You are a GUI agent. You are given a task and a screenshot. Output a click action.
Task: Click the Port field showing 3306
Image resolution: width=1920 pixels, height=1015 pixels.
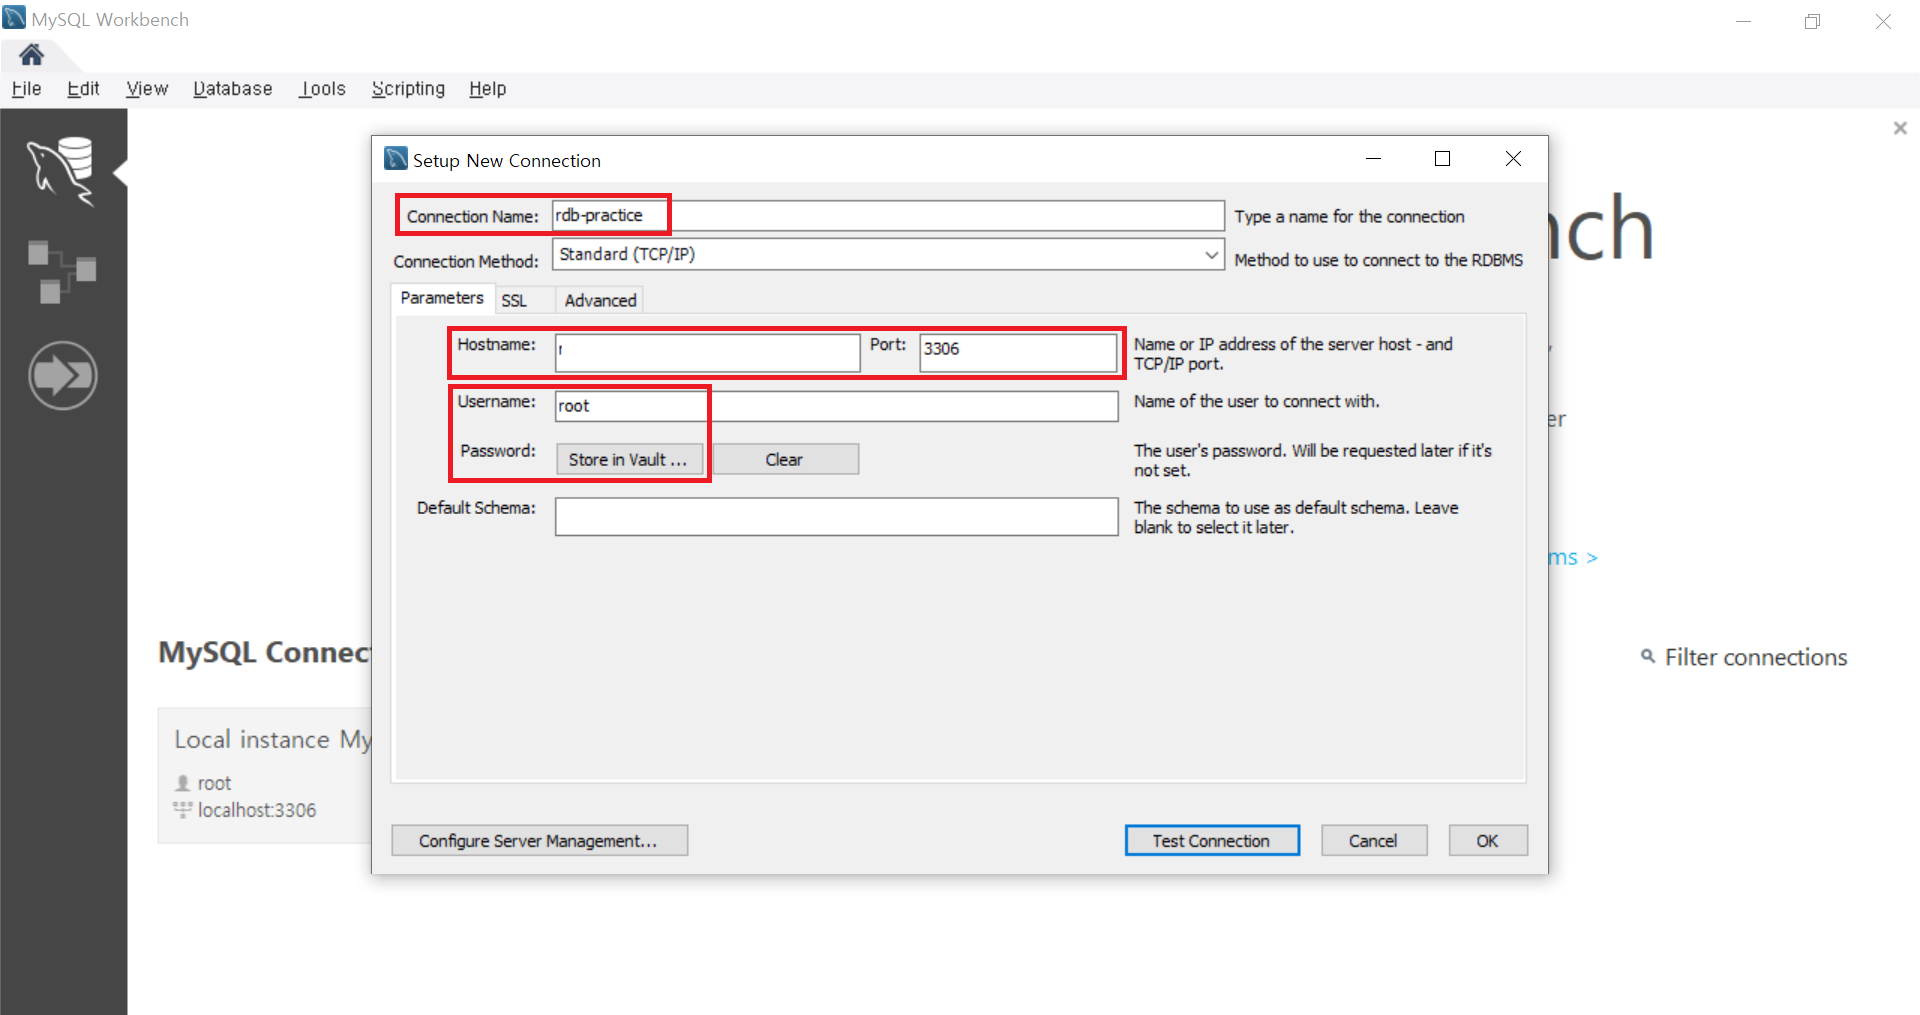point(1018,352)
